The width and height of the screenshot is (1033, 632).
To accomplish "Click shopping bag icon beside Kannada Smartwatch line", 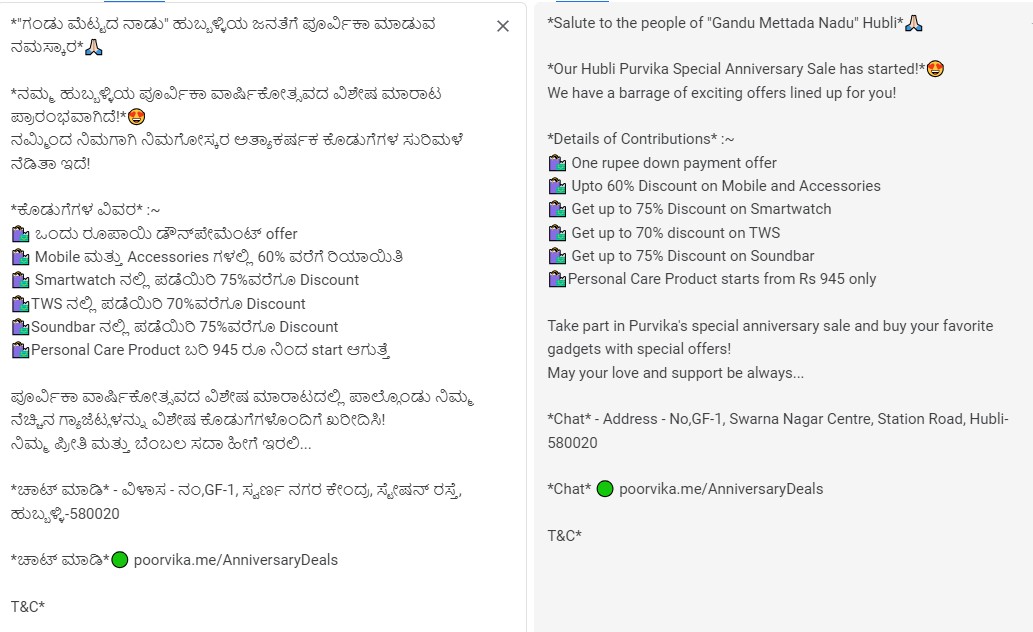I will (x=20, y=280).
